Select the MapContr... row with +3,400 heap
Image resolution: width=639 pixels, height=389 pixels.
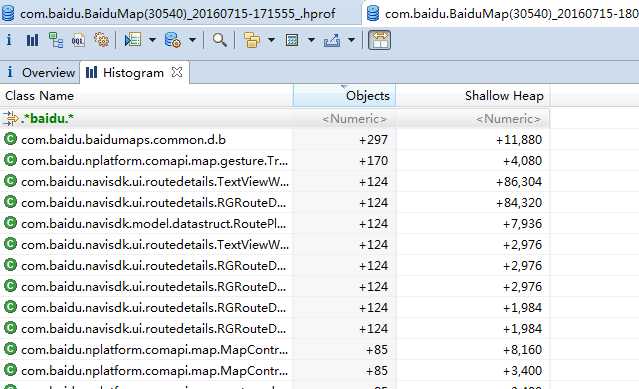(275, 371)
